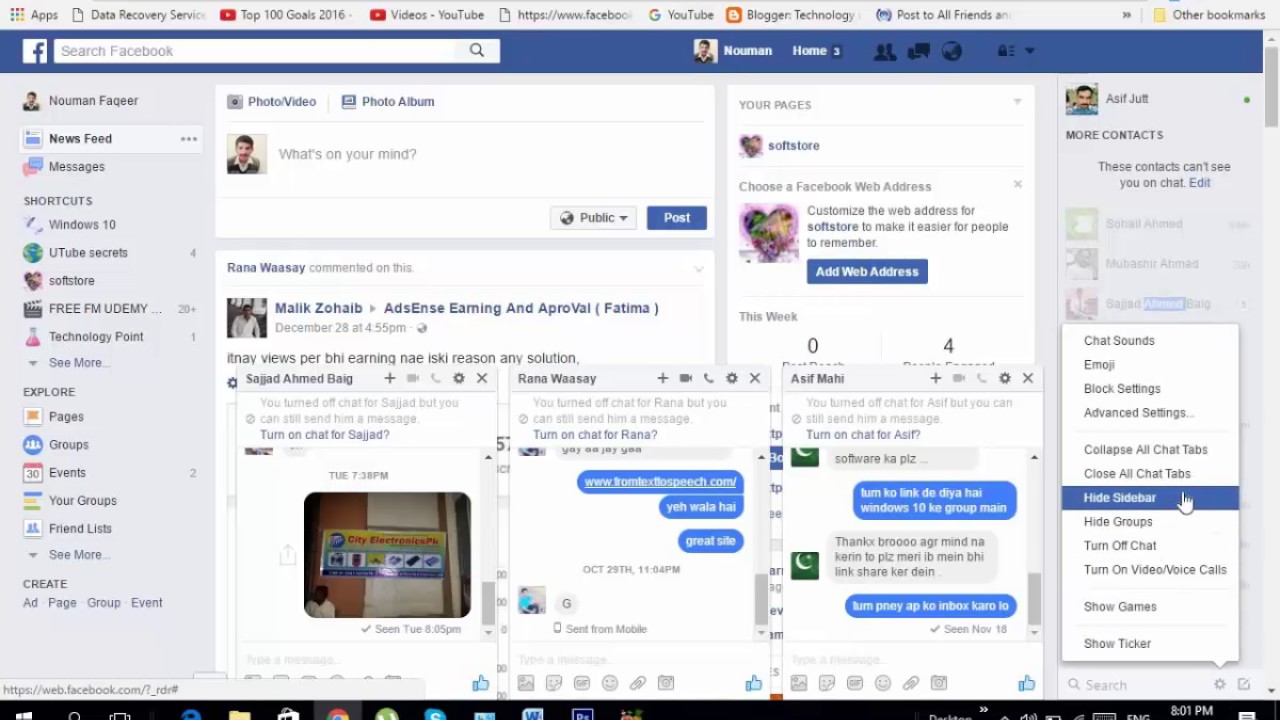Close the Sajjad Ahmed Baig chat tab
Screen dimensions: 1280x720
(482, 378)
